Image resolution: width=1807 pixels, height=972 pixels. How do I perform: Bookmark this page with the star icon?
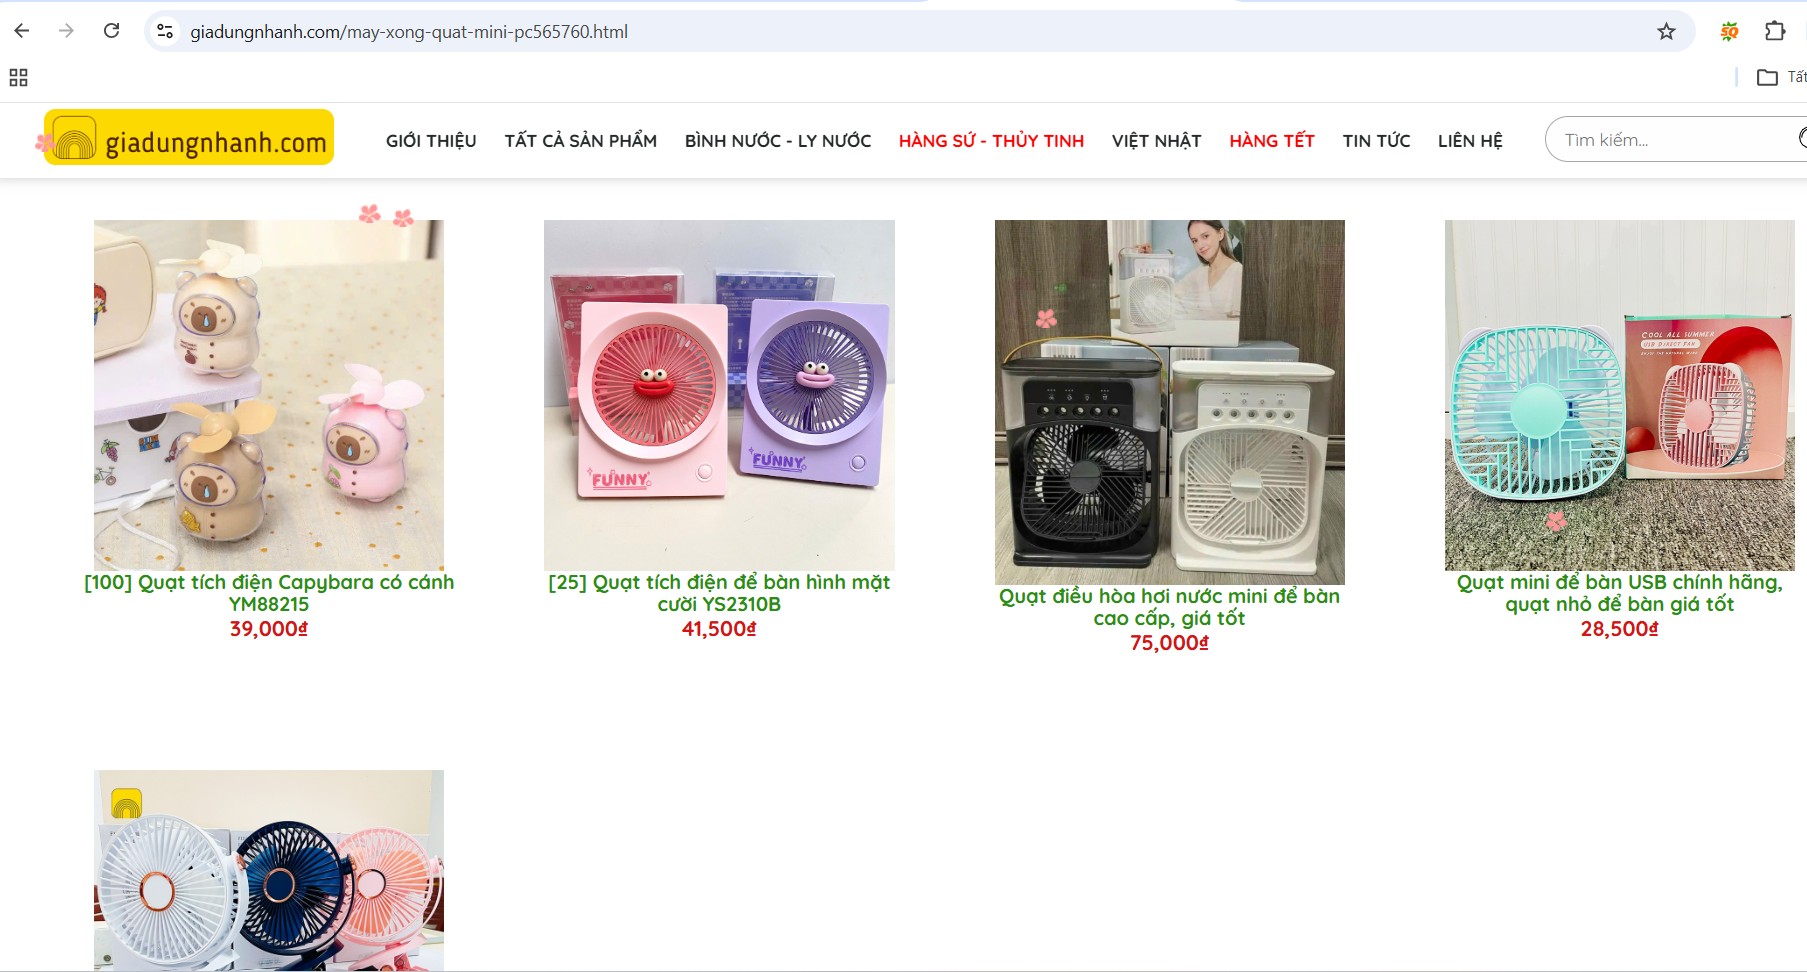point(1666,32)
